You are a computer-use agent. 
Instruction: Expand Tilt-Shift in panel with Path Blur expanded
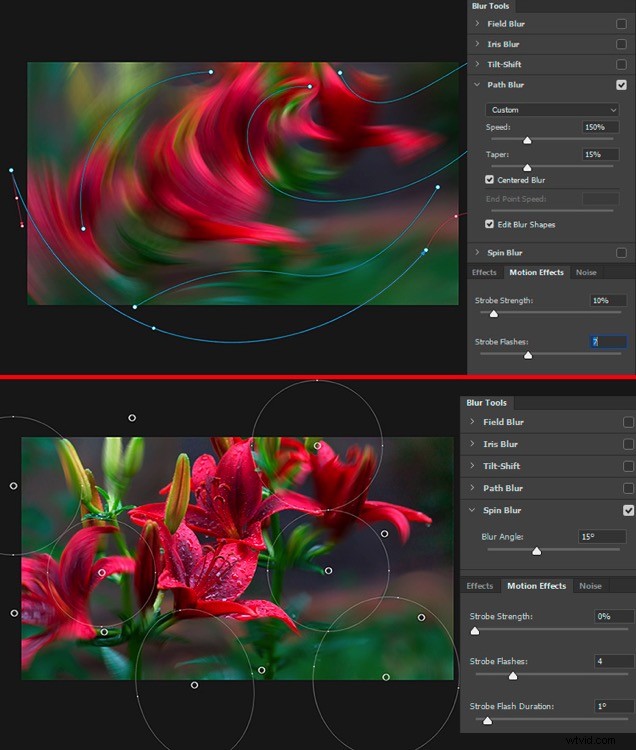pyautogui.click(x=477, y=64)
